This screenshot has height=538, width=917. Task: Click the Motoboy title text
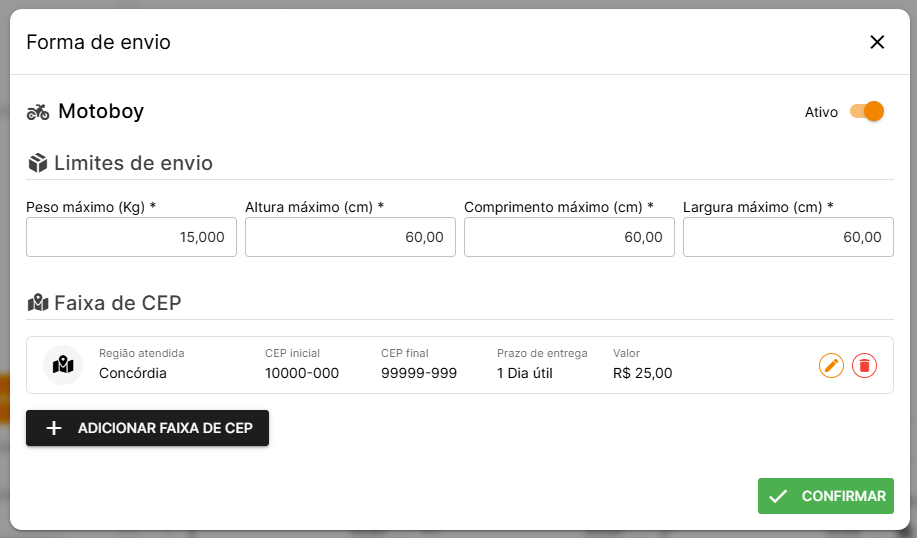pos(101,111)
